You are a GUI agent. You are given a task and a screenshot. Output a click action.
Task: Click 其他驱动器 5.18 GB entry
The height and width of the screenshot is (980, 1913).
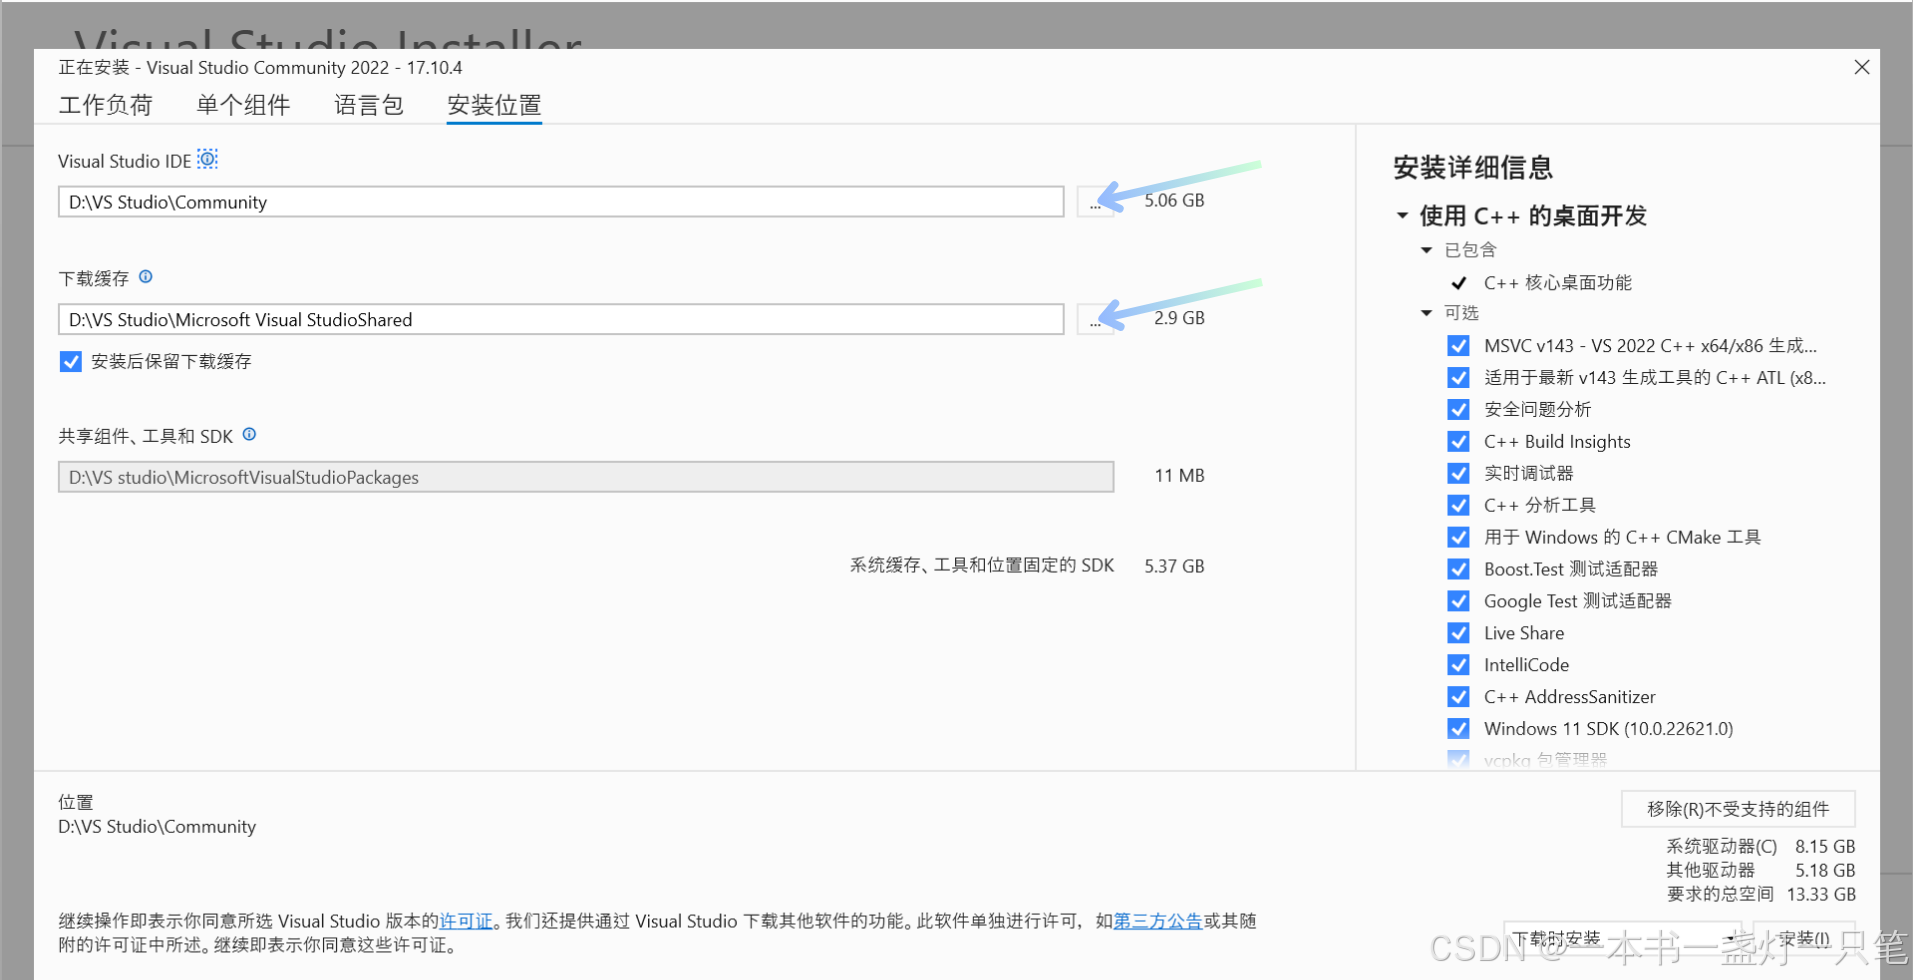pos(1760,870)
